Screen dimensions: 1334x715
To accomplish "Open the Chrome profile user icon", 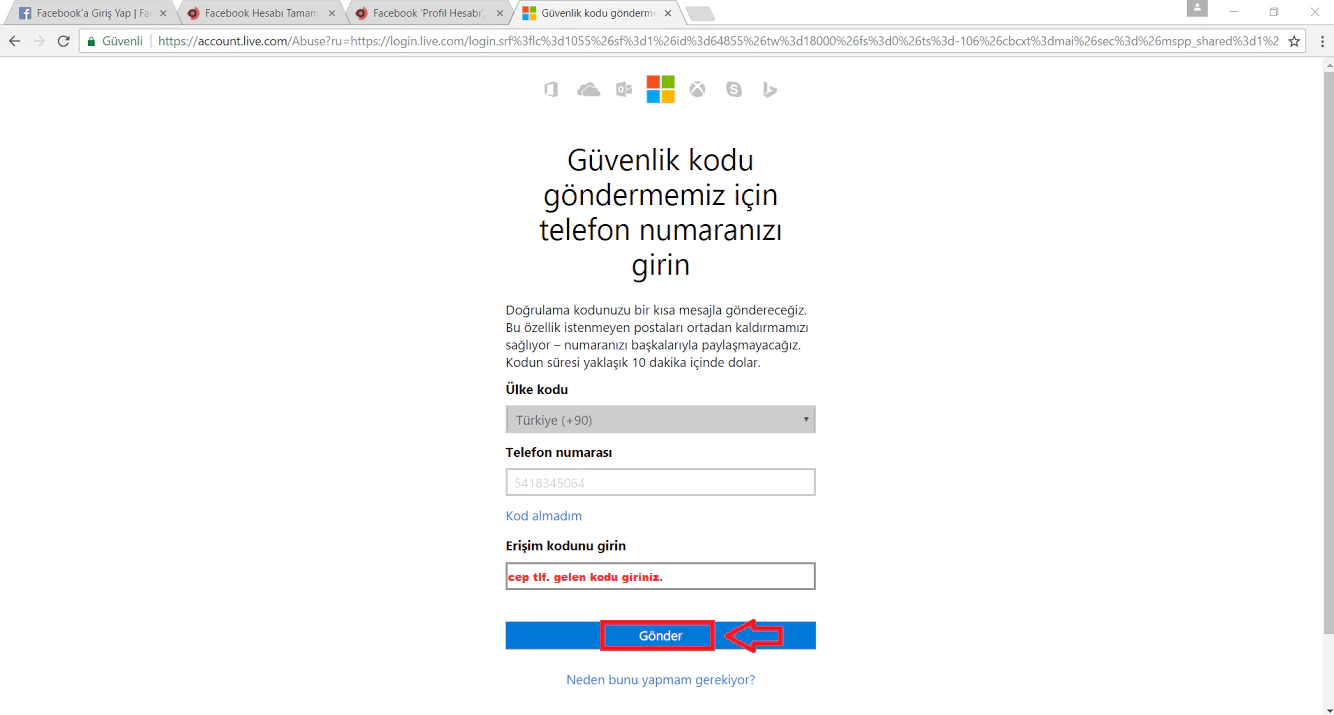I will 1197,9.
